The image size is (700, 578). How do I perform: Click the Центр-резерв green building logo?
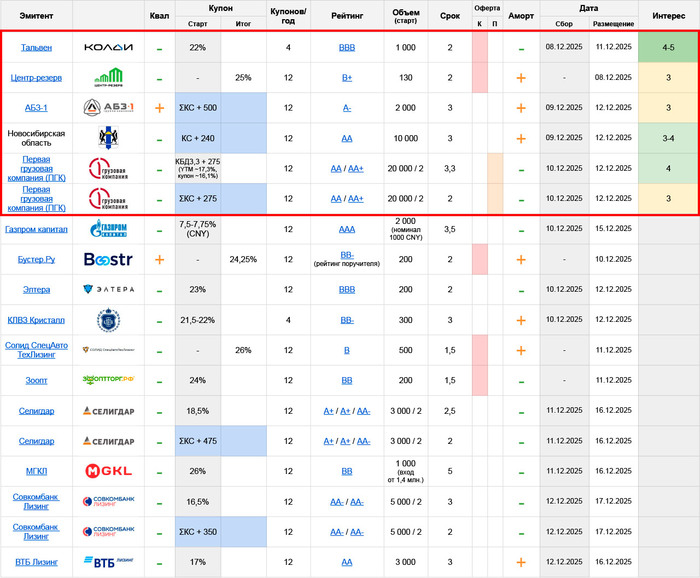[108, 78]
